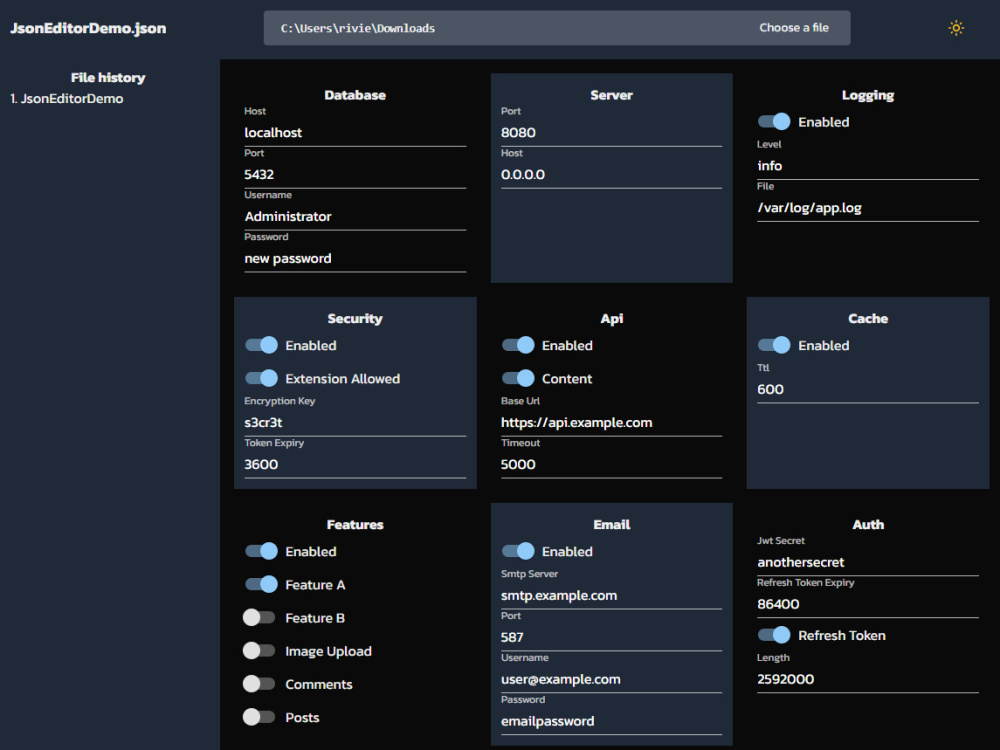Switch theme with the sun icon
1000x750 pixels.
click(955, 28)
